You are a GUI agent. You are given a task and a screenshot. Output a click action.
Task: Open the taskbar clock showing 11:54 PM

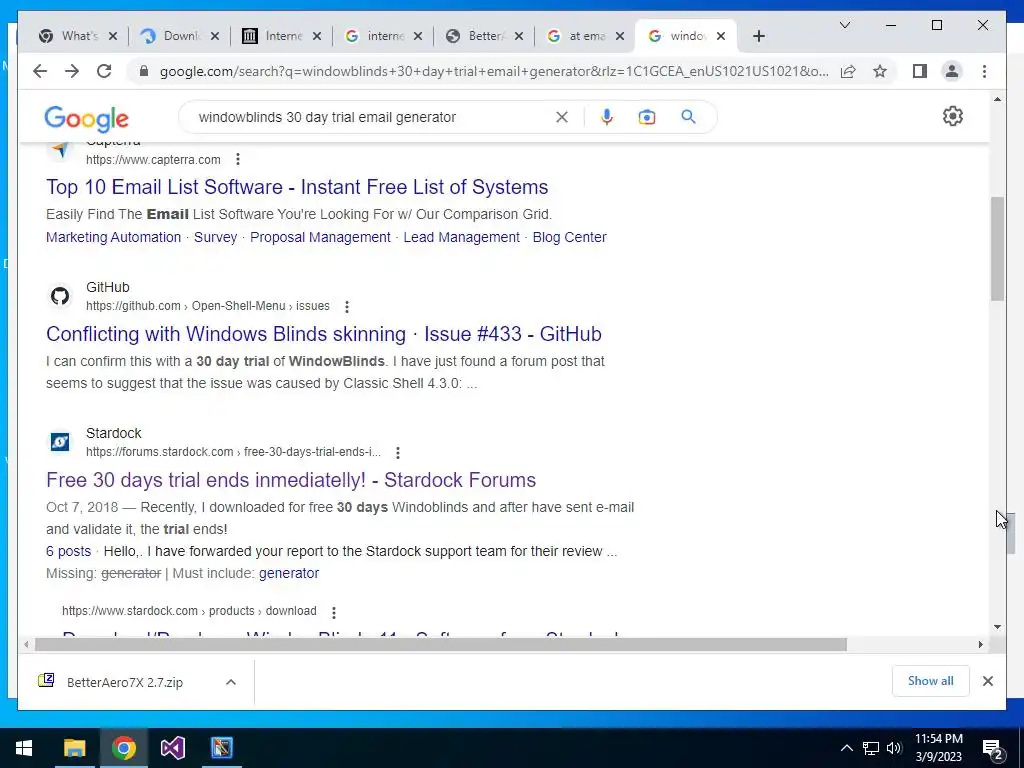938,748
